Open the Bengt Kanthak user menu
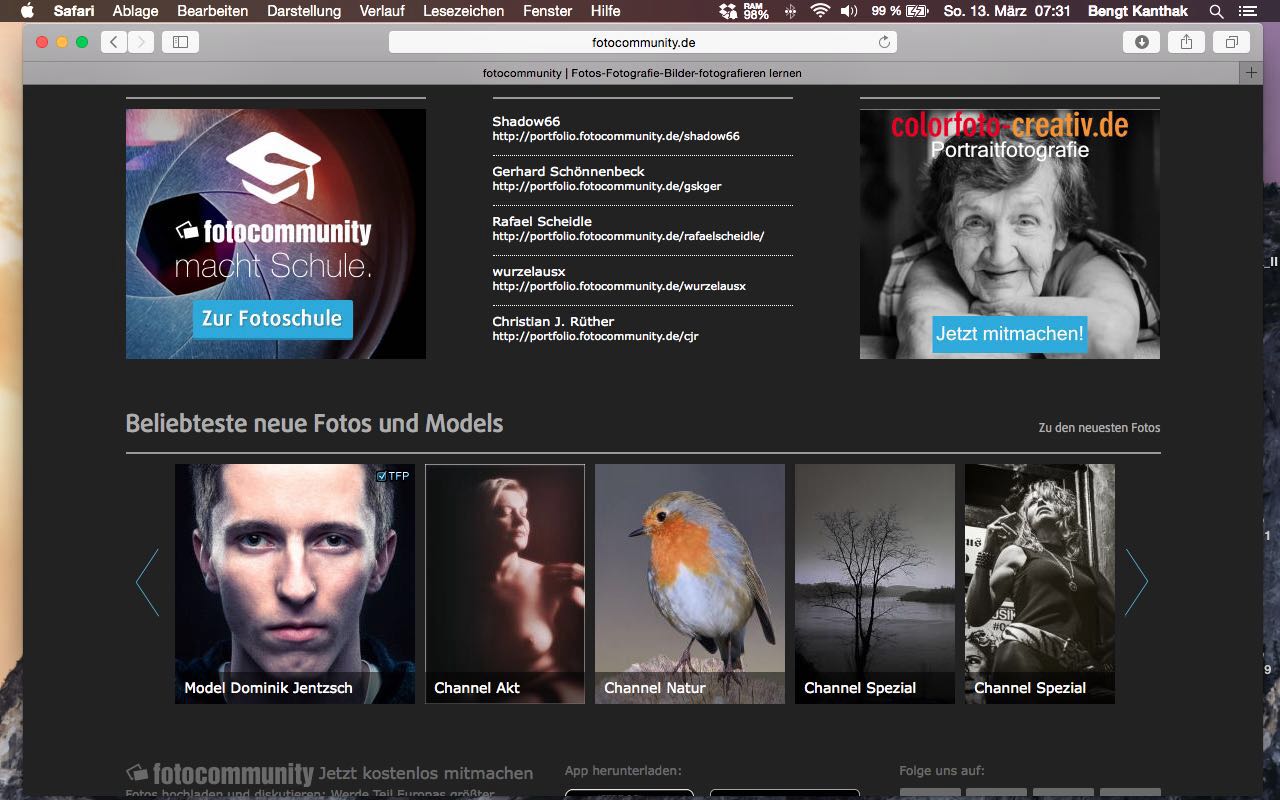 tap(1140, 11)
